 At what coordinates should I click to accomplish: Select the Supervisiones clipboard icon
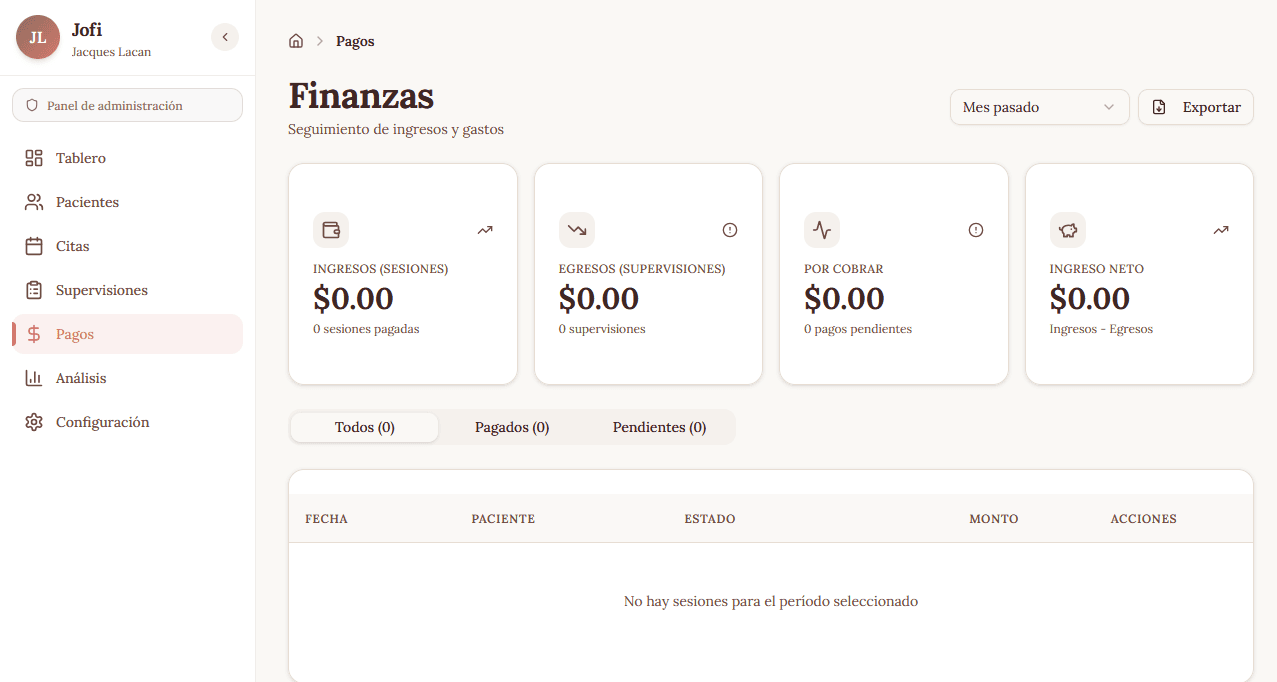(33, 289)
